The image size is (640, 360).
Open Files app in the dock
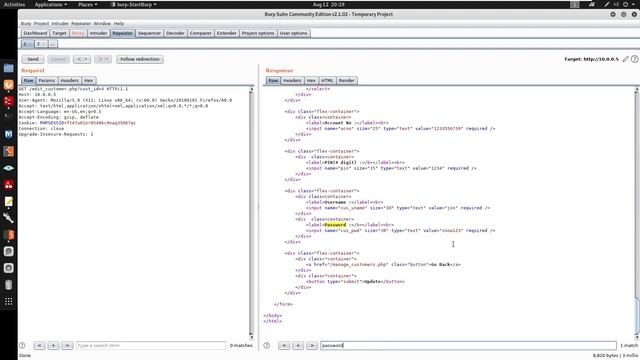point(9,68)
